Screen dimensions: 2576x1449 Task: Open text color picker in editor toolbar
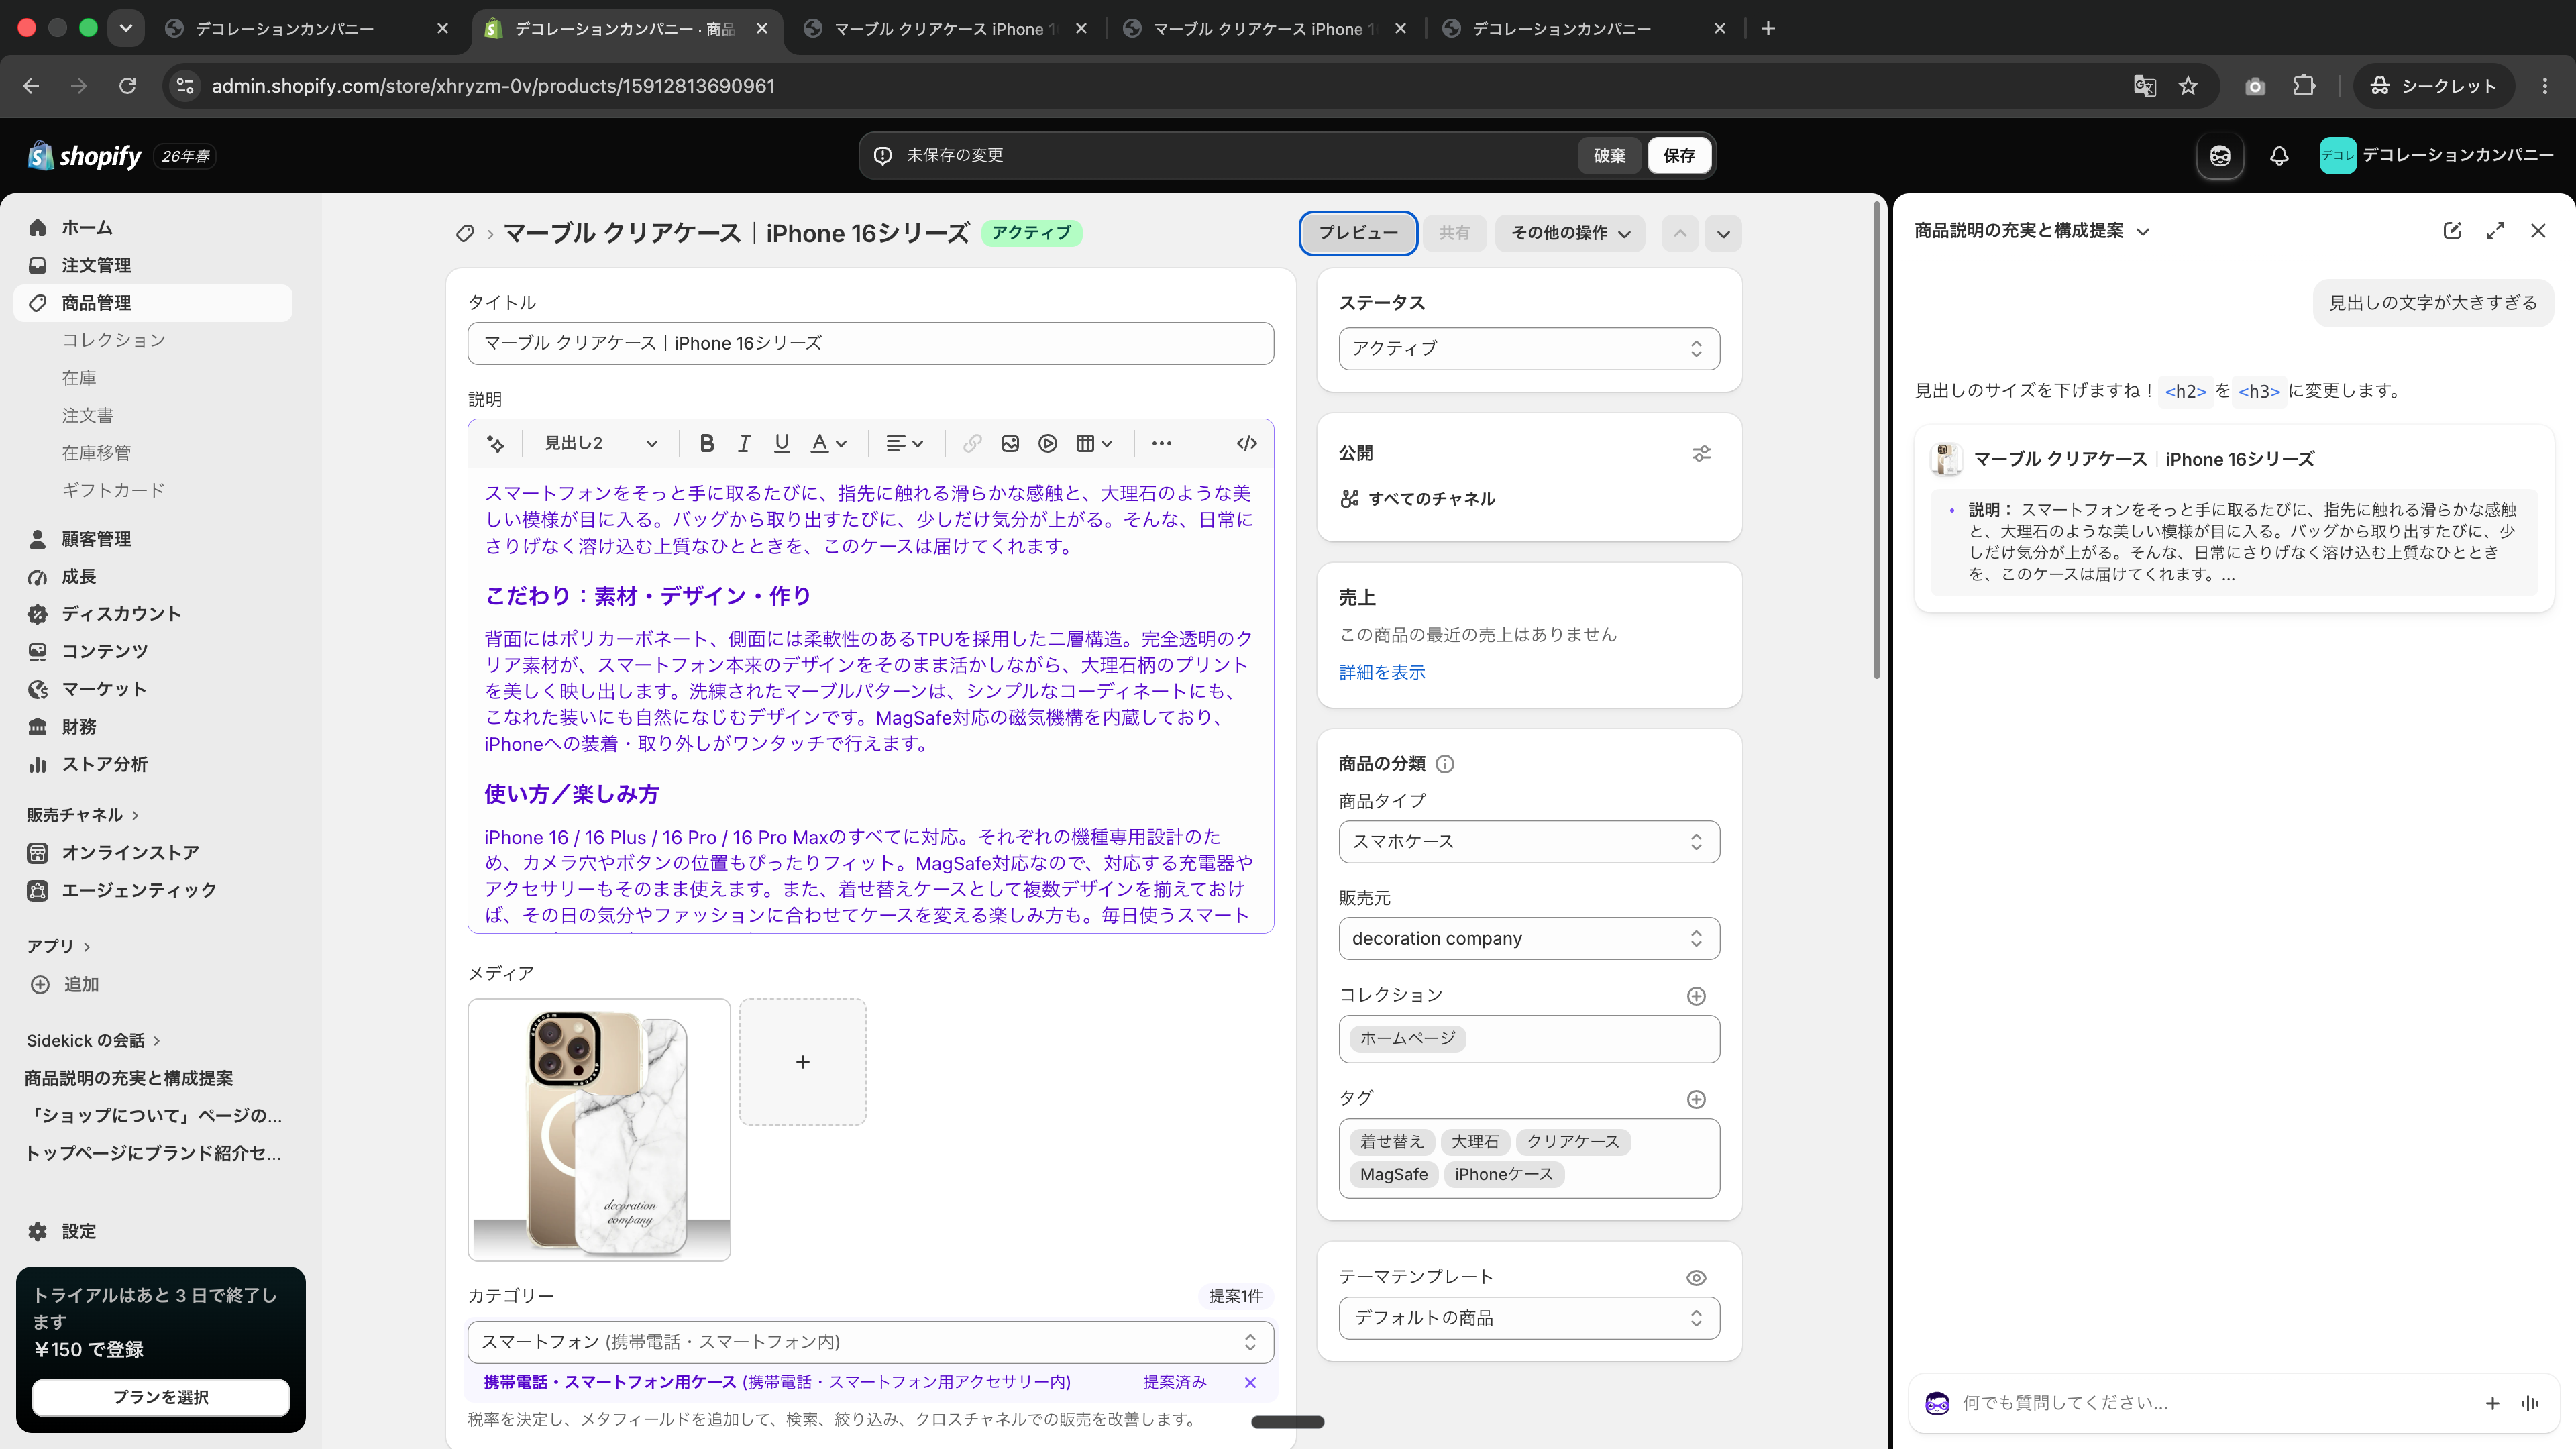828,444
